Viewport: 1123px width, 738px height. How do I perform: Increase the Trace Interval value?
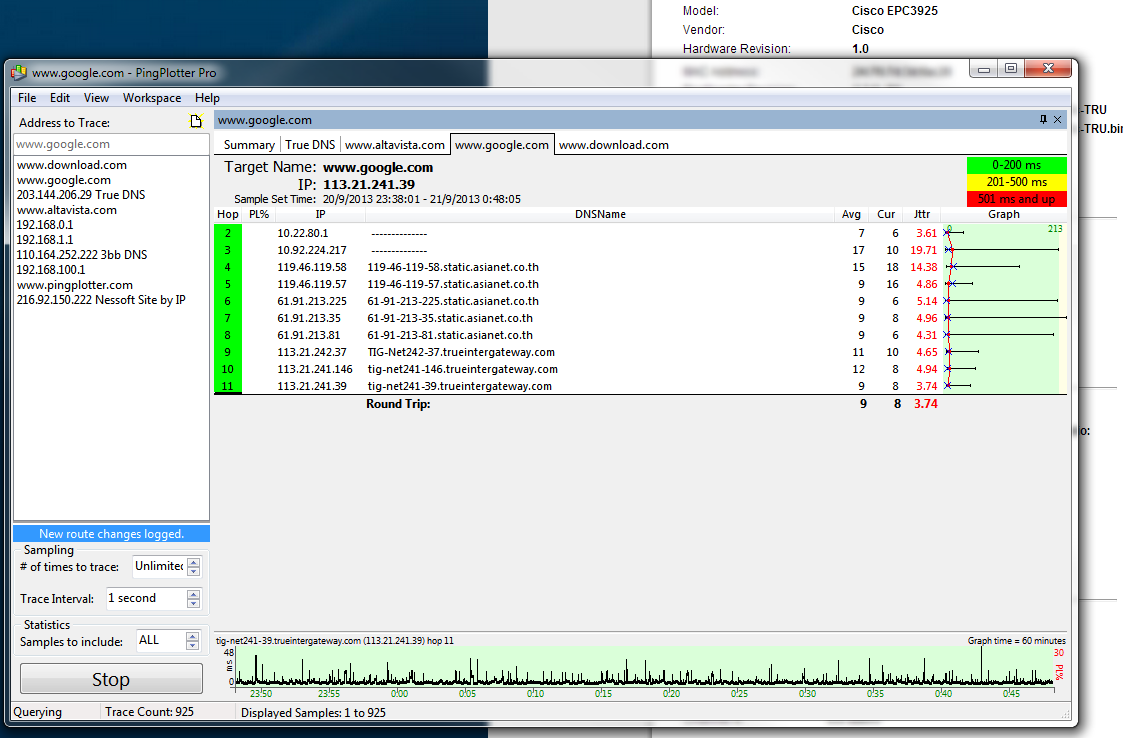point(193,594)
